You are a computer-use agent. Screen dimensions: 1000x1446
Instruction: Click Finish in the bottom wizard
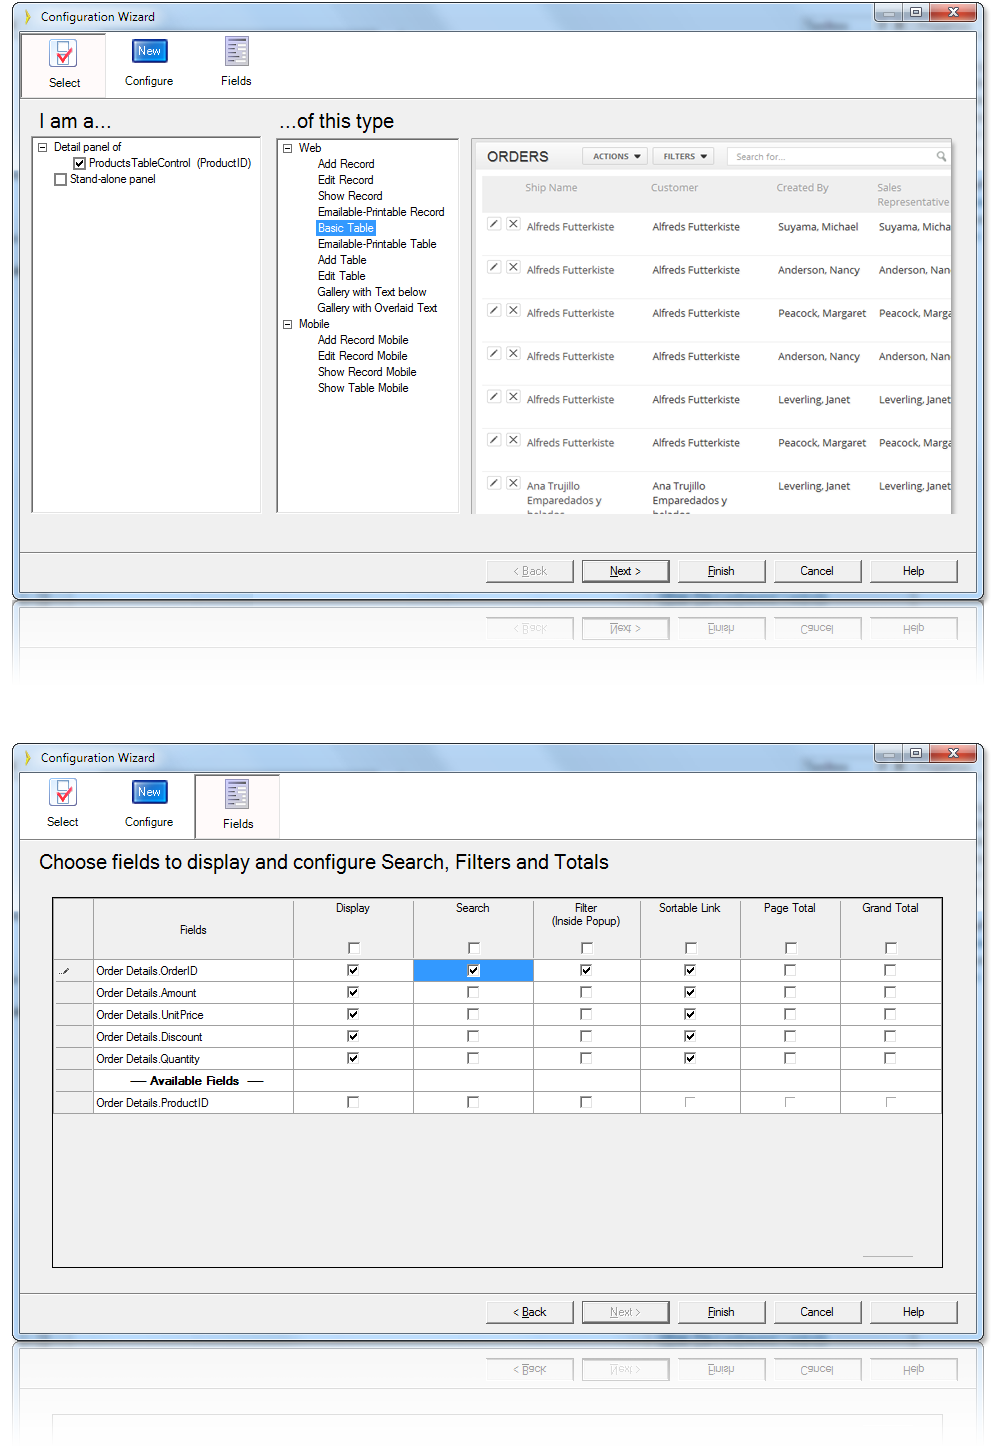(721, 1311)
